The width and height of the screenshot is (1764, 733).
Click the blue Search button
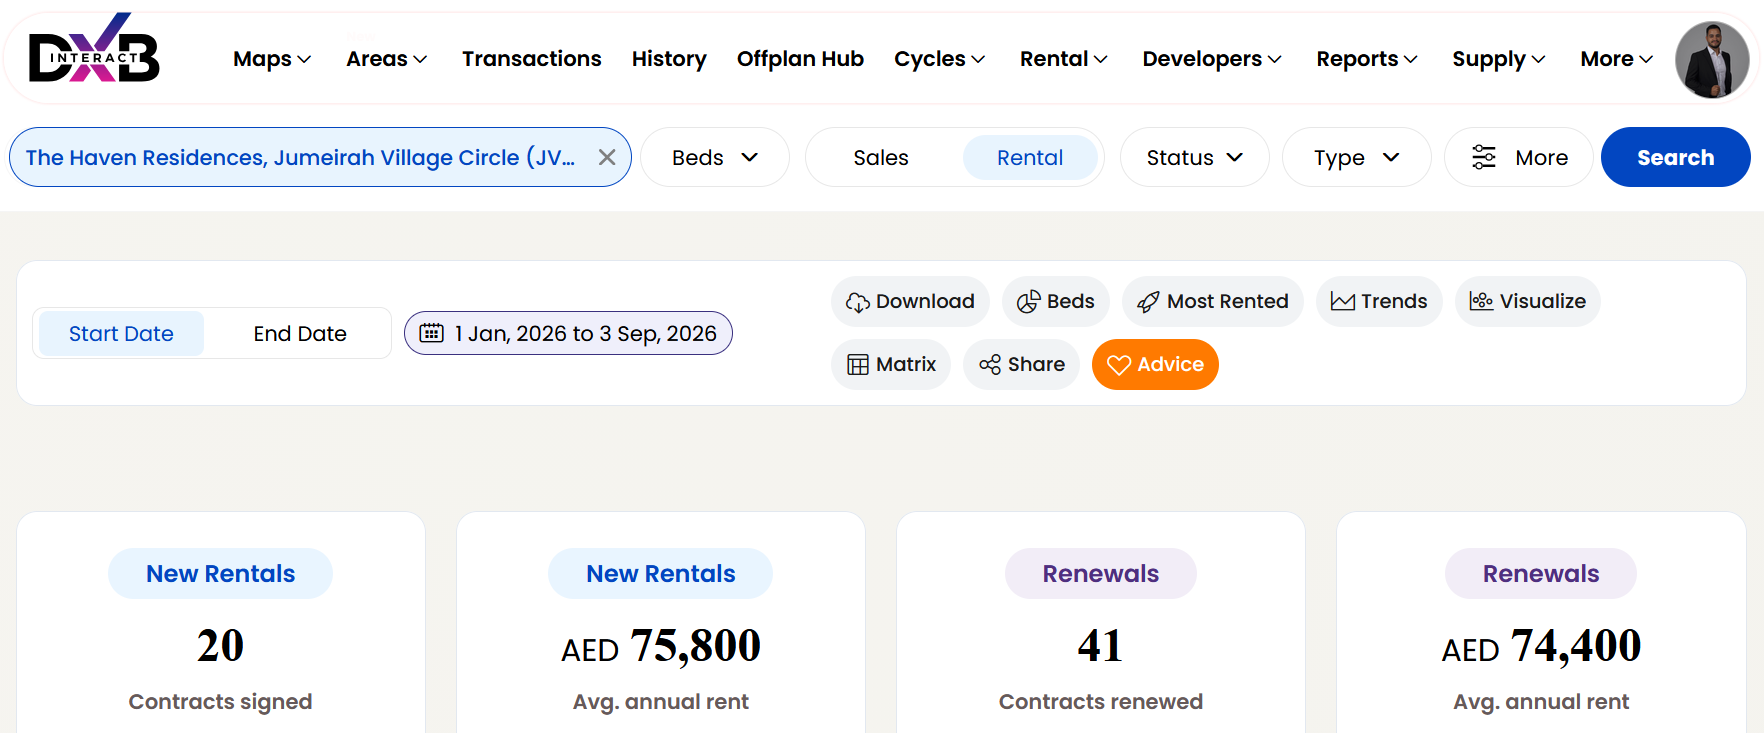coord(1675,157)
